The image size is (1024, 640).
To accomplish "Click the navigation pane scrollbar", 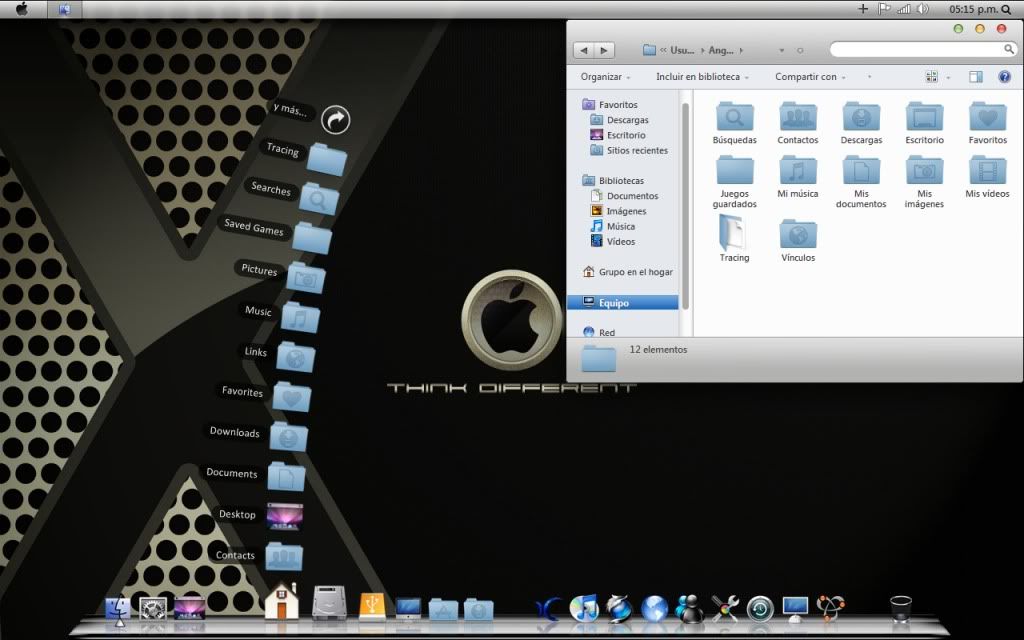I will click(x=686, y=206).
